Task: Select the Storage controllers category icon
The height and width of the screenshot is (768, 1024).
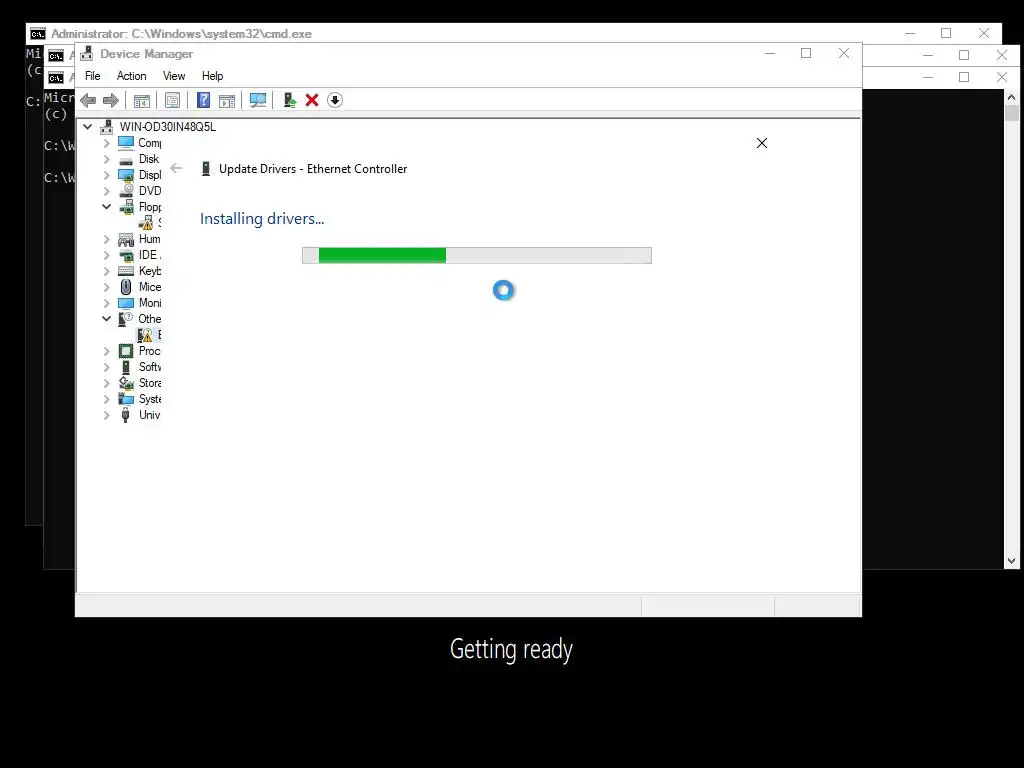Action: 126,383
